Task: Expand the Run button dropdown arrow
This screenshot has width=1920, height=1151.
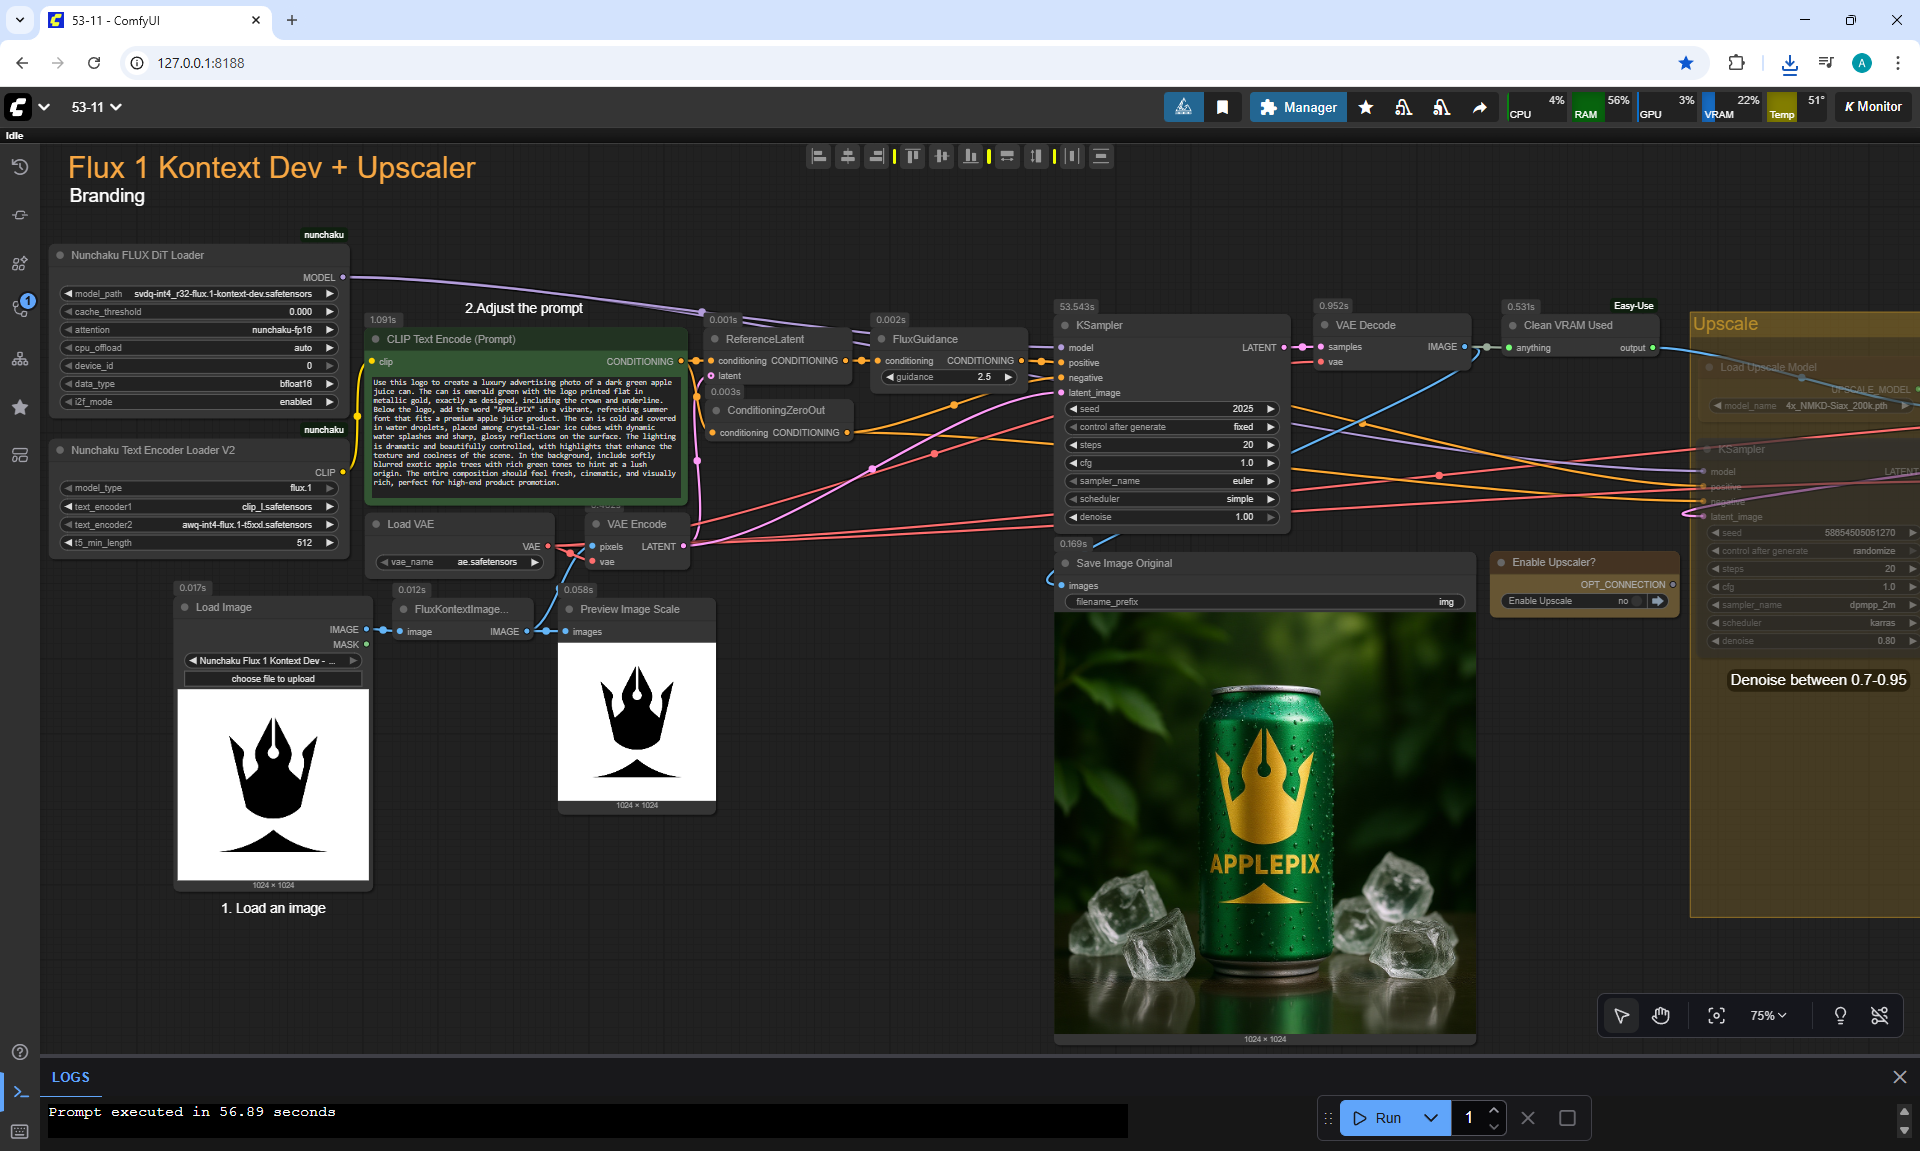Action: [1431, 1118]
